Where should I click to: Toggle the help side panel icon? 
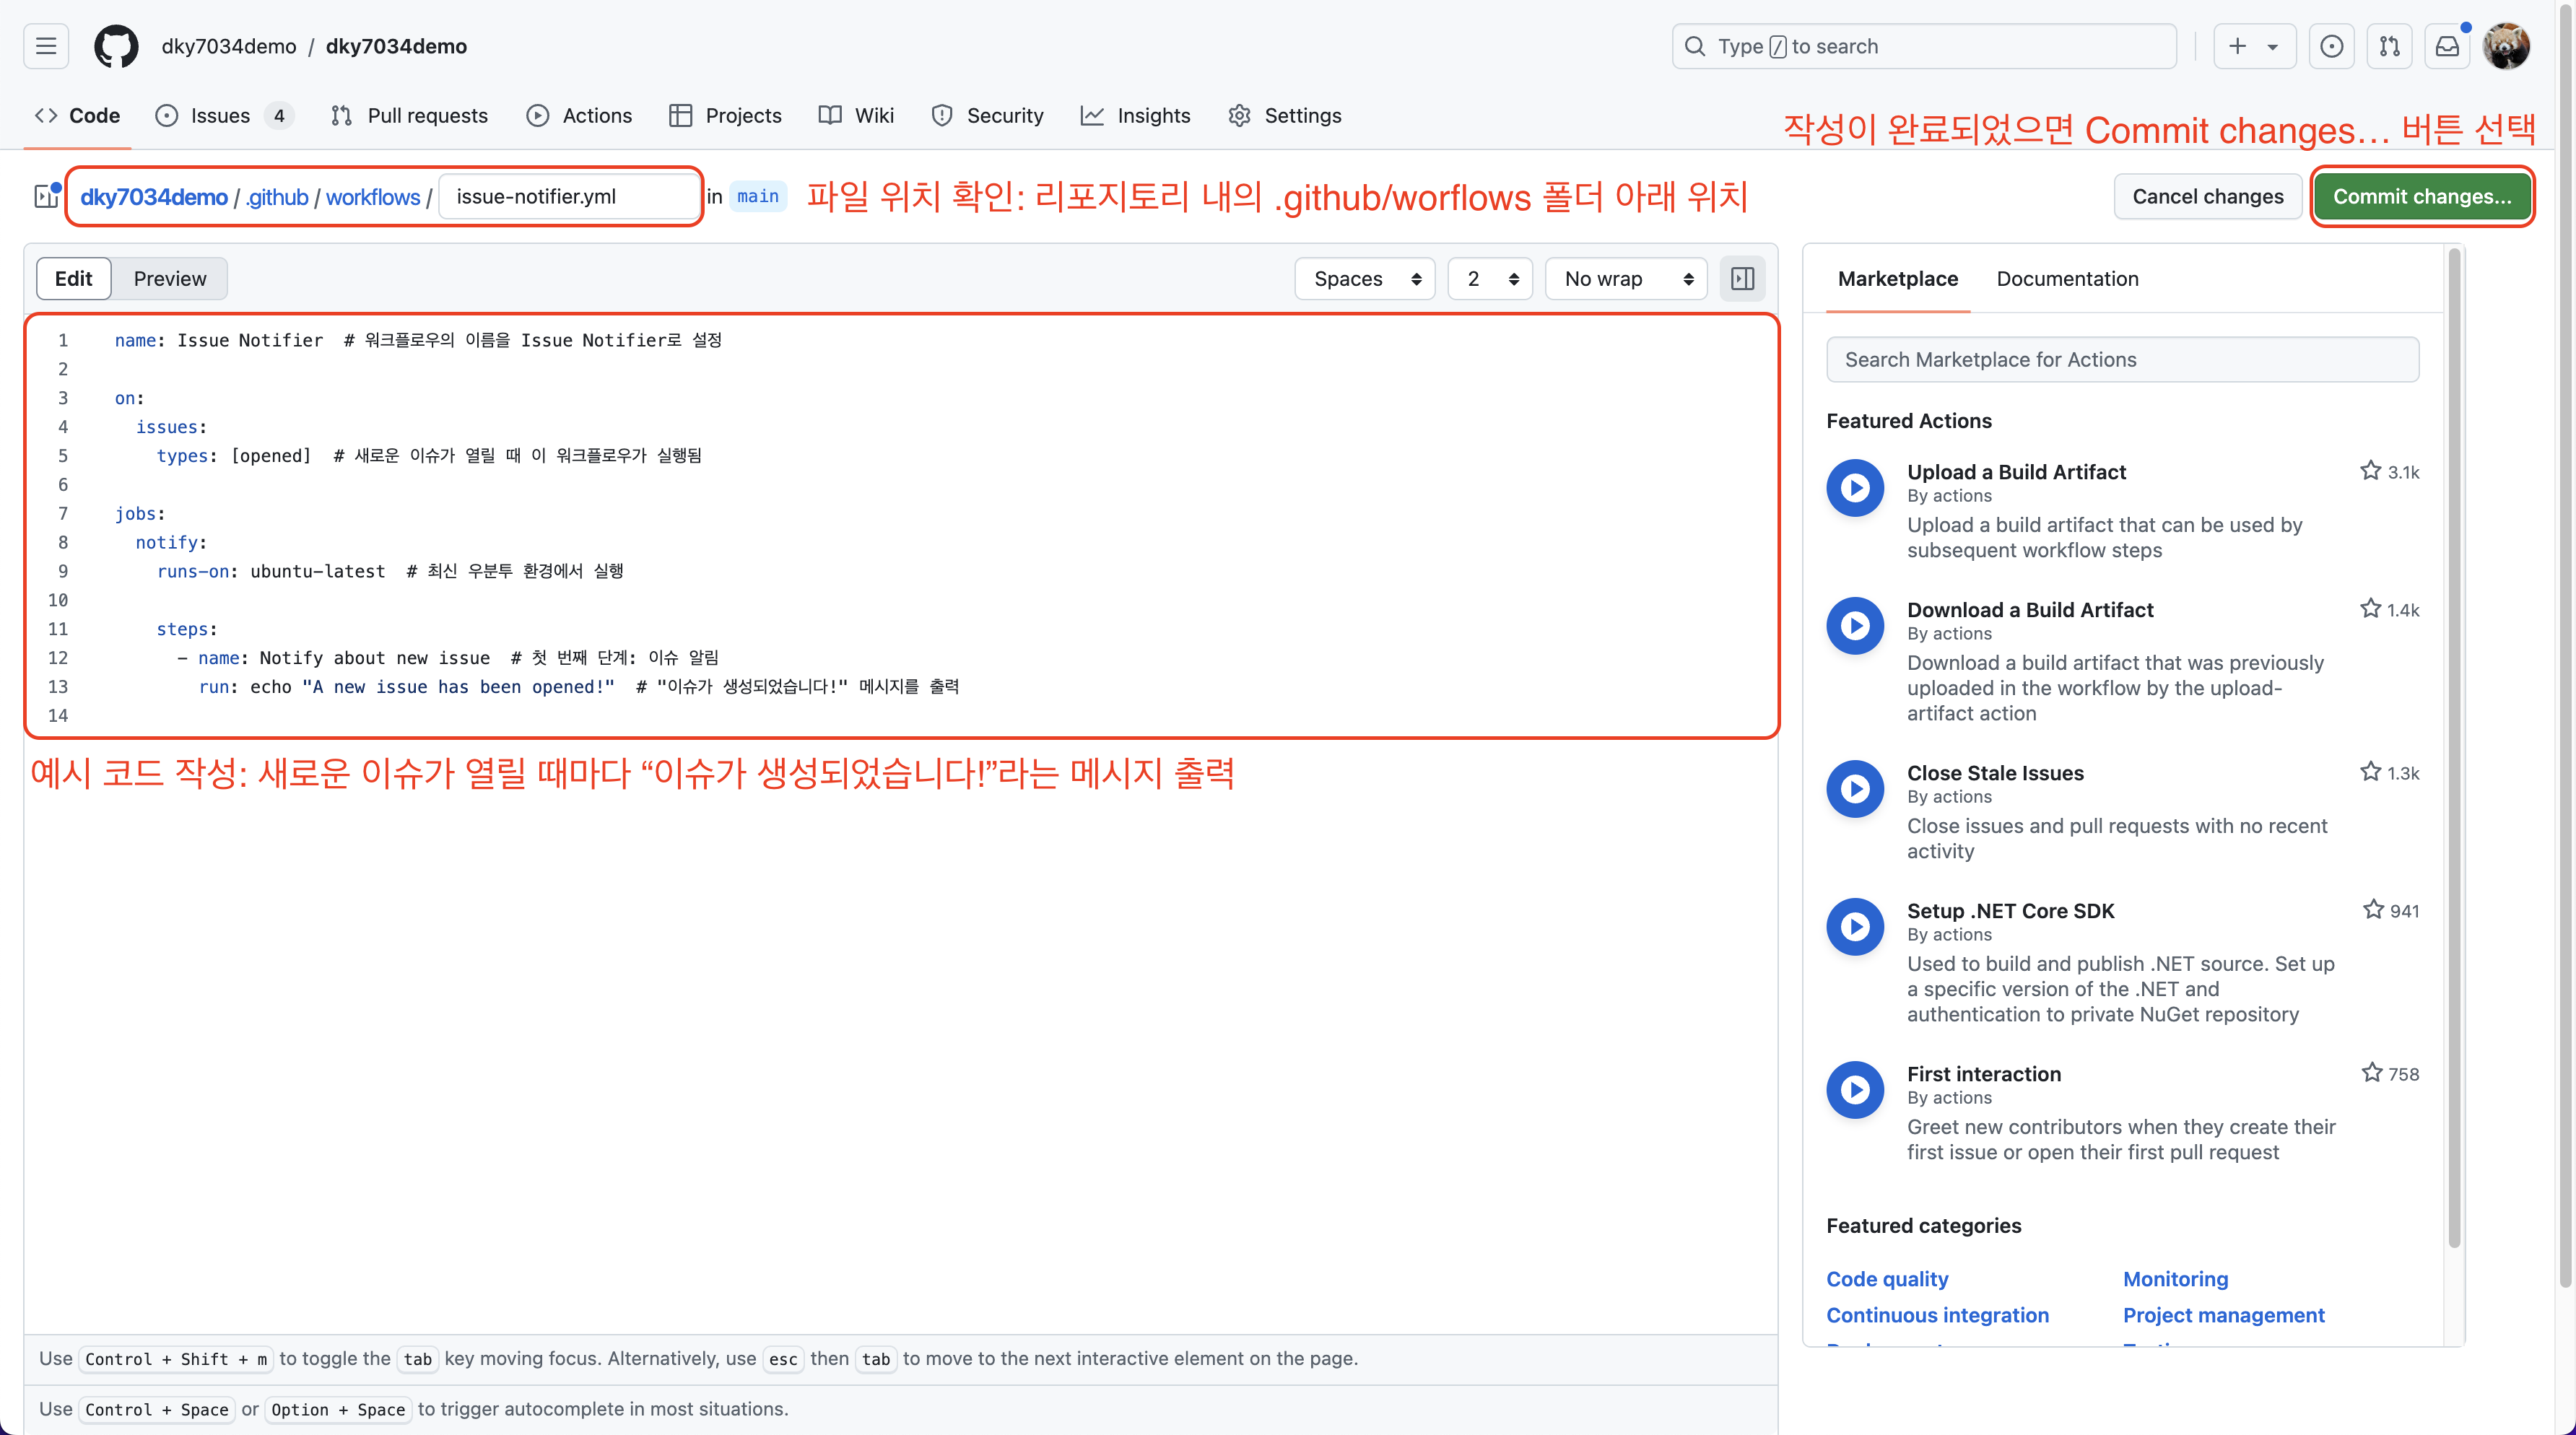(1742, 279)
